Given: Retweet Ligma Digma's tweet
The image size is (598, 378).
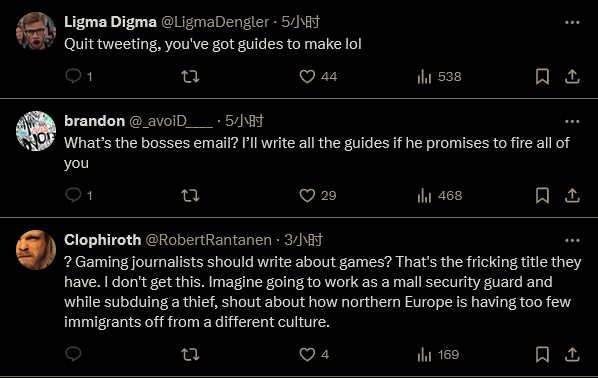Looking at the screenshot, I should 190,76.
